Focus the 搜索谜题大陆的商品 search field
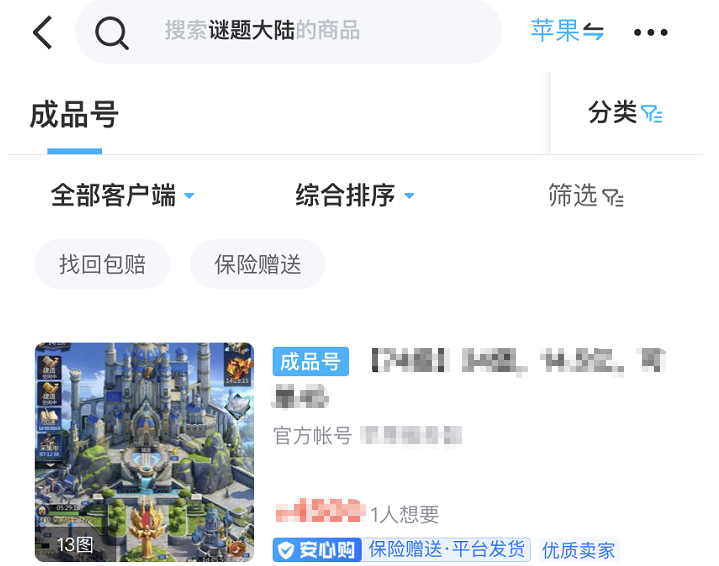This screenshot has width=719, height=566. [288, 31]
